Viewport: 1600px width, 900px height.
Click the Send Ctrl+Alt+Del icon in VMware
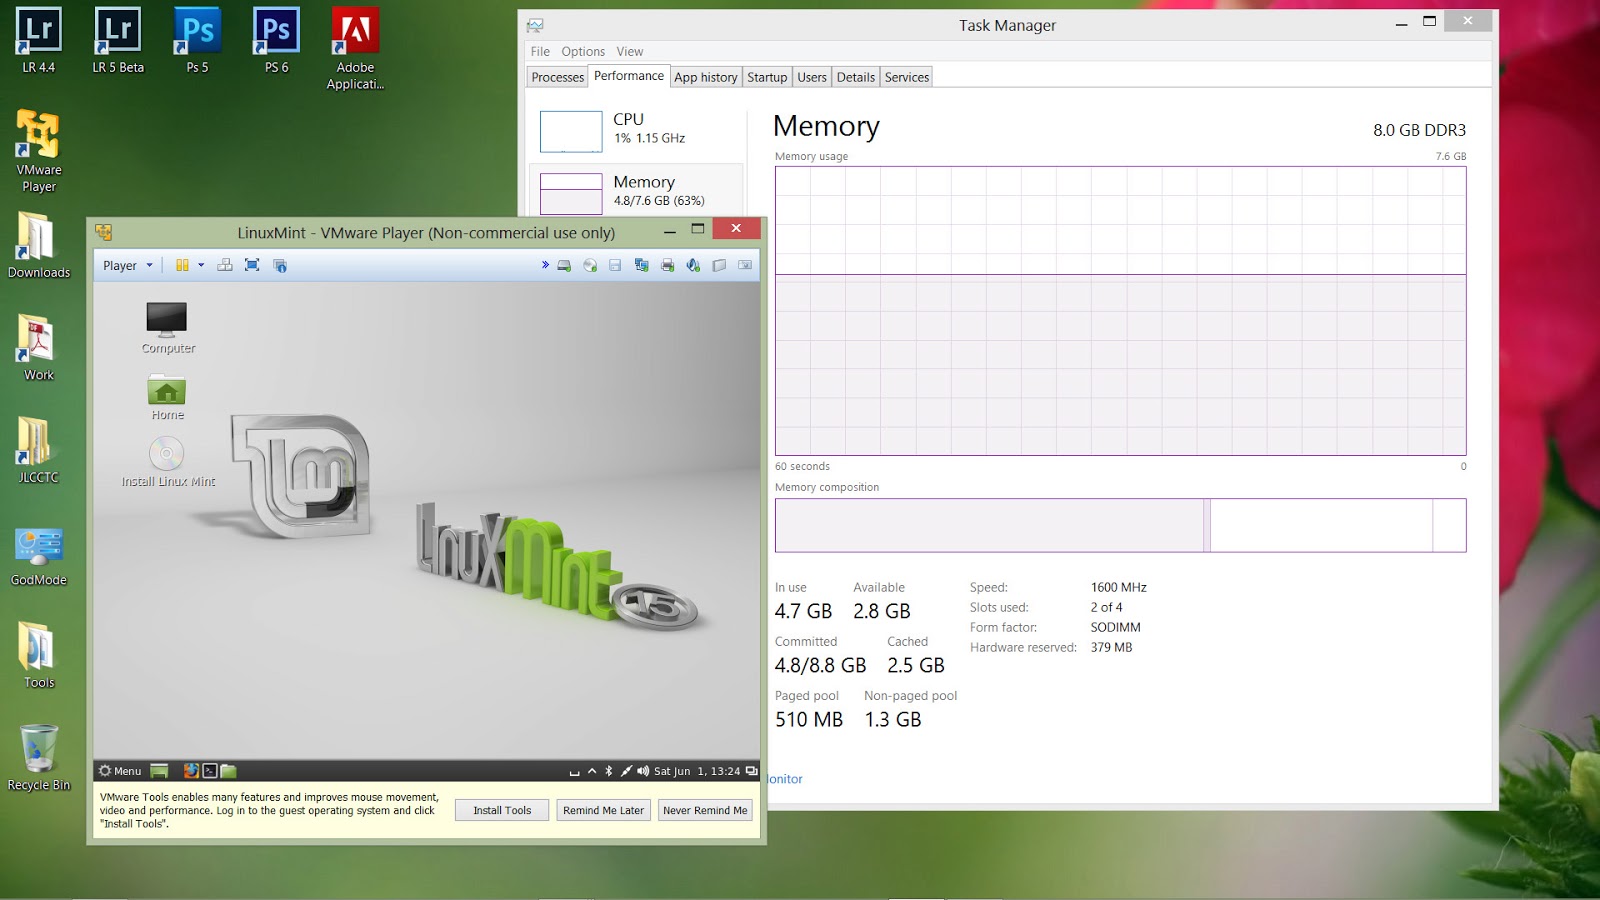click(x=225, y=265)
